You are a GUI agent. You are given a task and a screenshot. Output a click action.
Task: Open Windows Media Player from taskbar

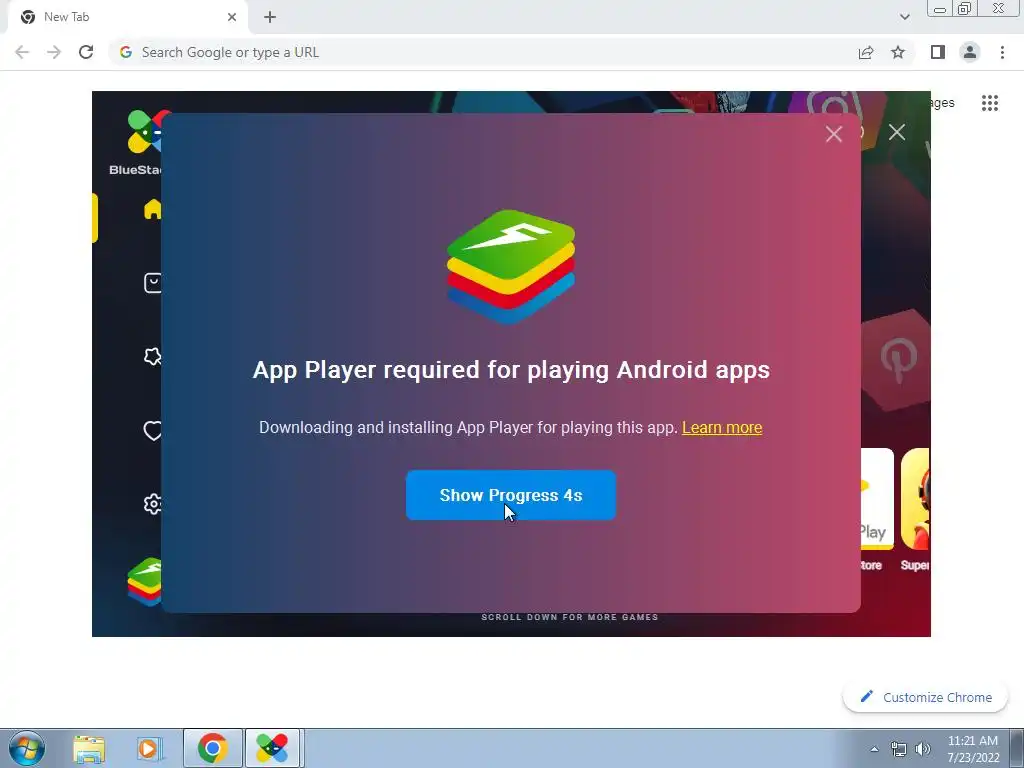pos(149,748)
